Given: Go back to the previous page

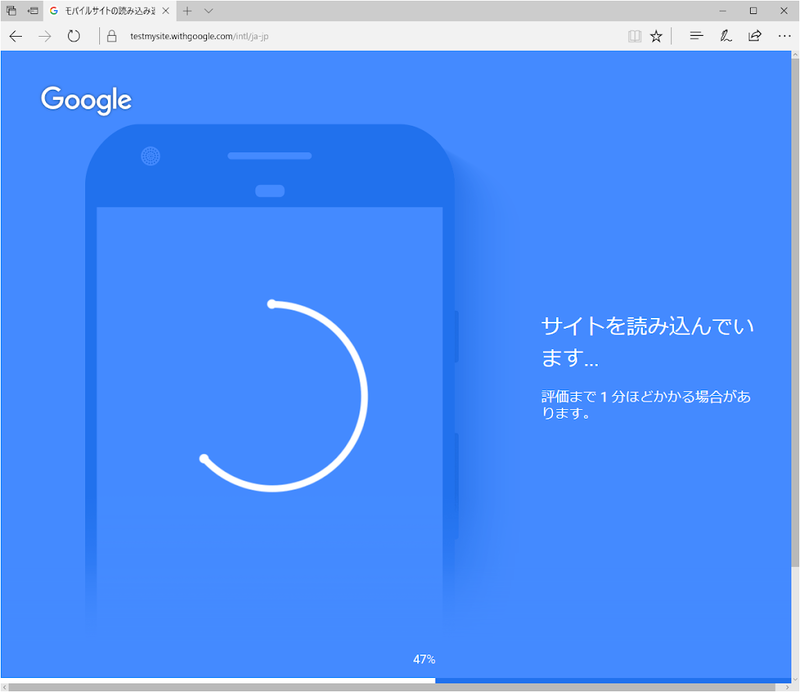Looking at the screenshot, I should (x=16, y=36).
